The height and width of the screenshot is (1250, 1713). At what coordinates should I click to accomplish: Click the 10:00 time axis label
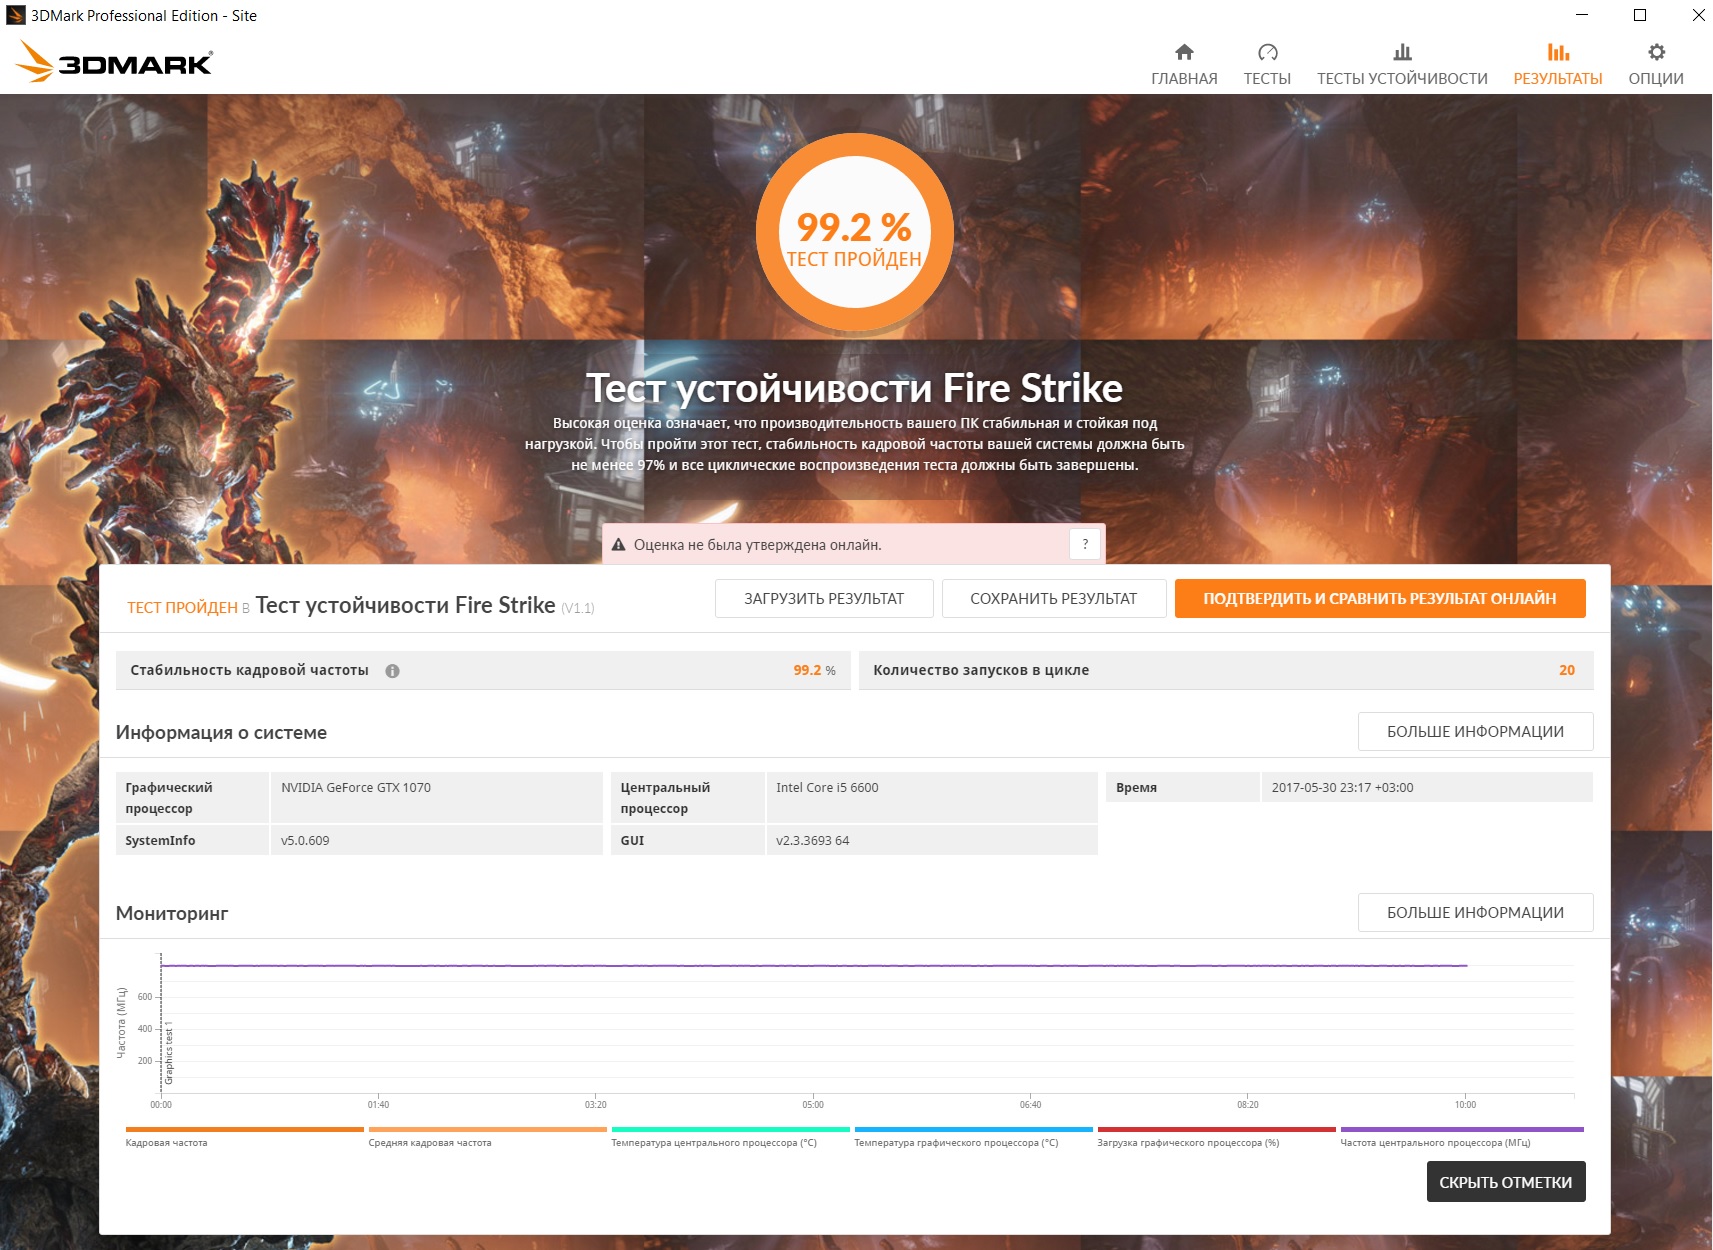coord(1465,1105)
